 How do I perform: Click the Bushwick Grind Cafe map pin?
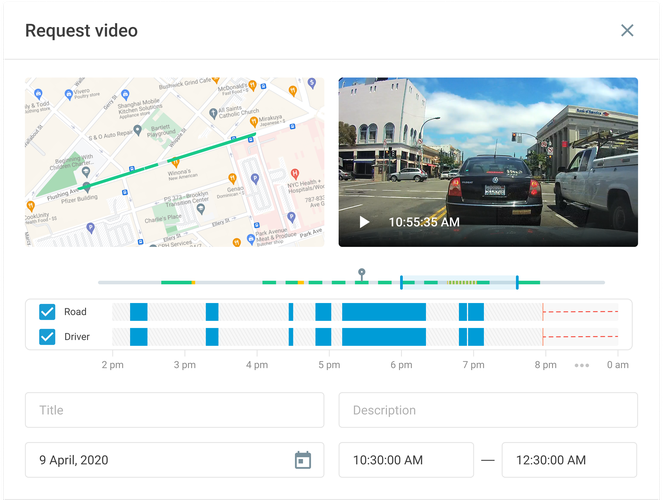point(216,79)
